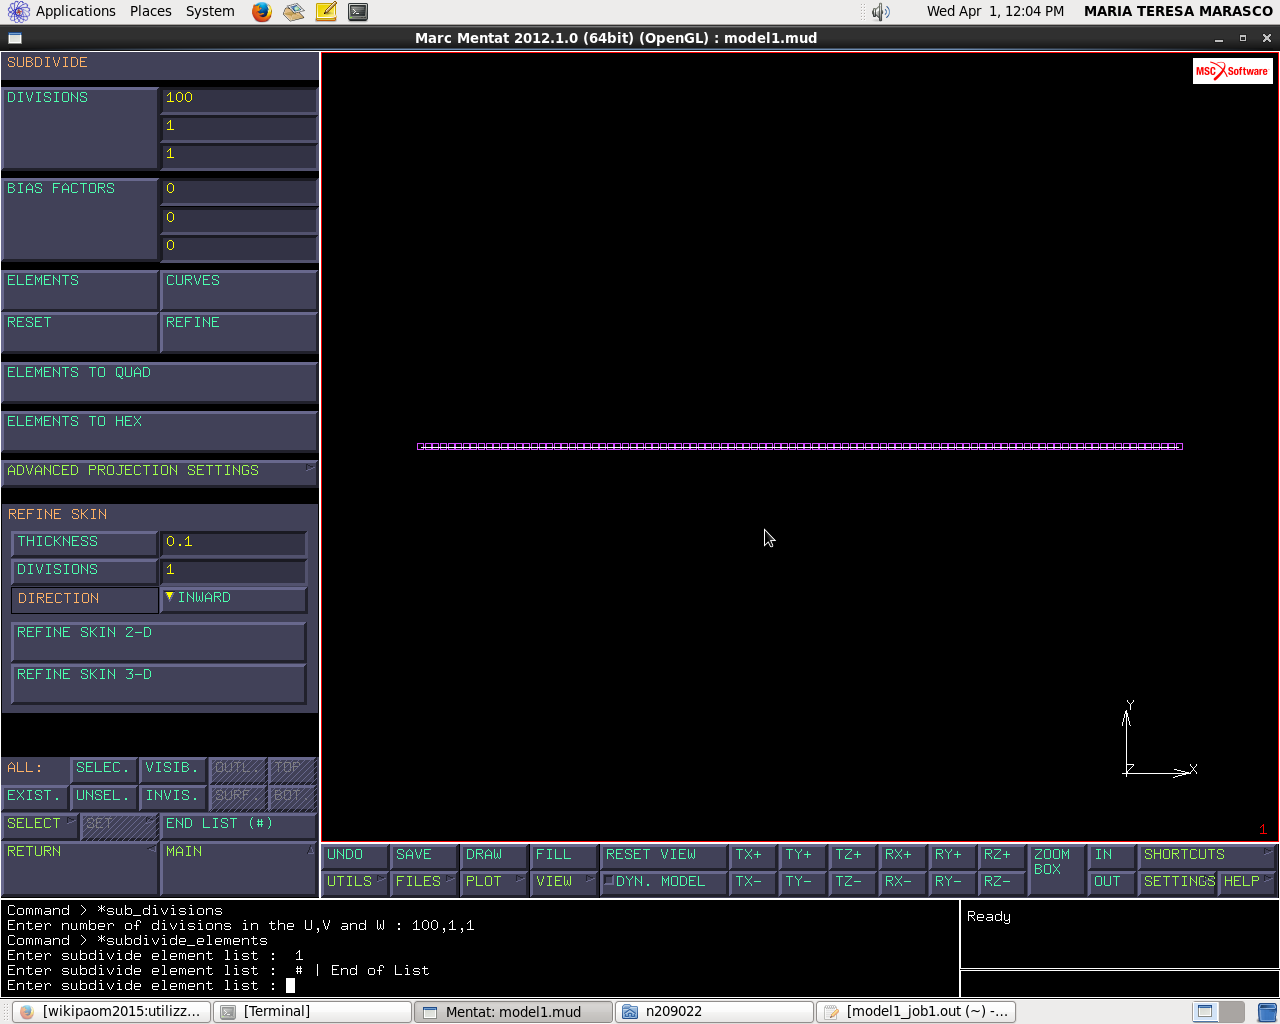1280x1024 pixels.
Task: Click the SAVE button
Action: [424, 855]
